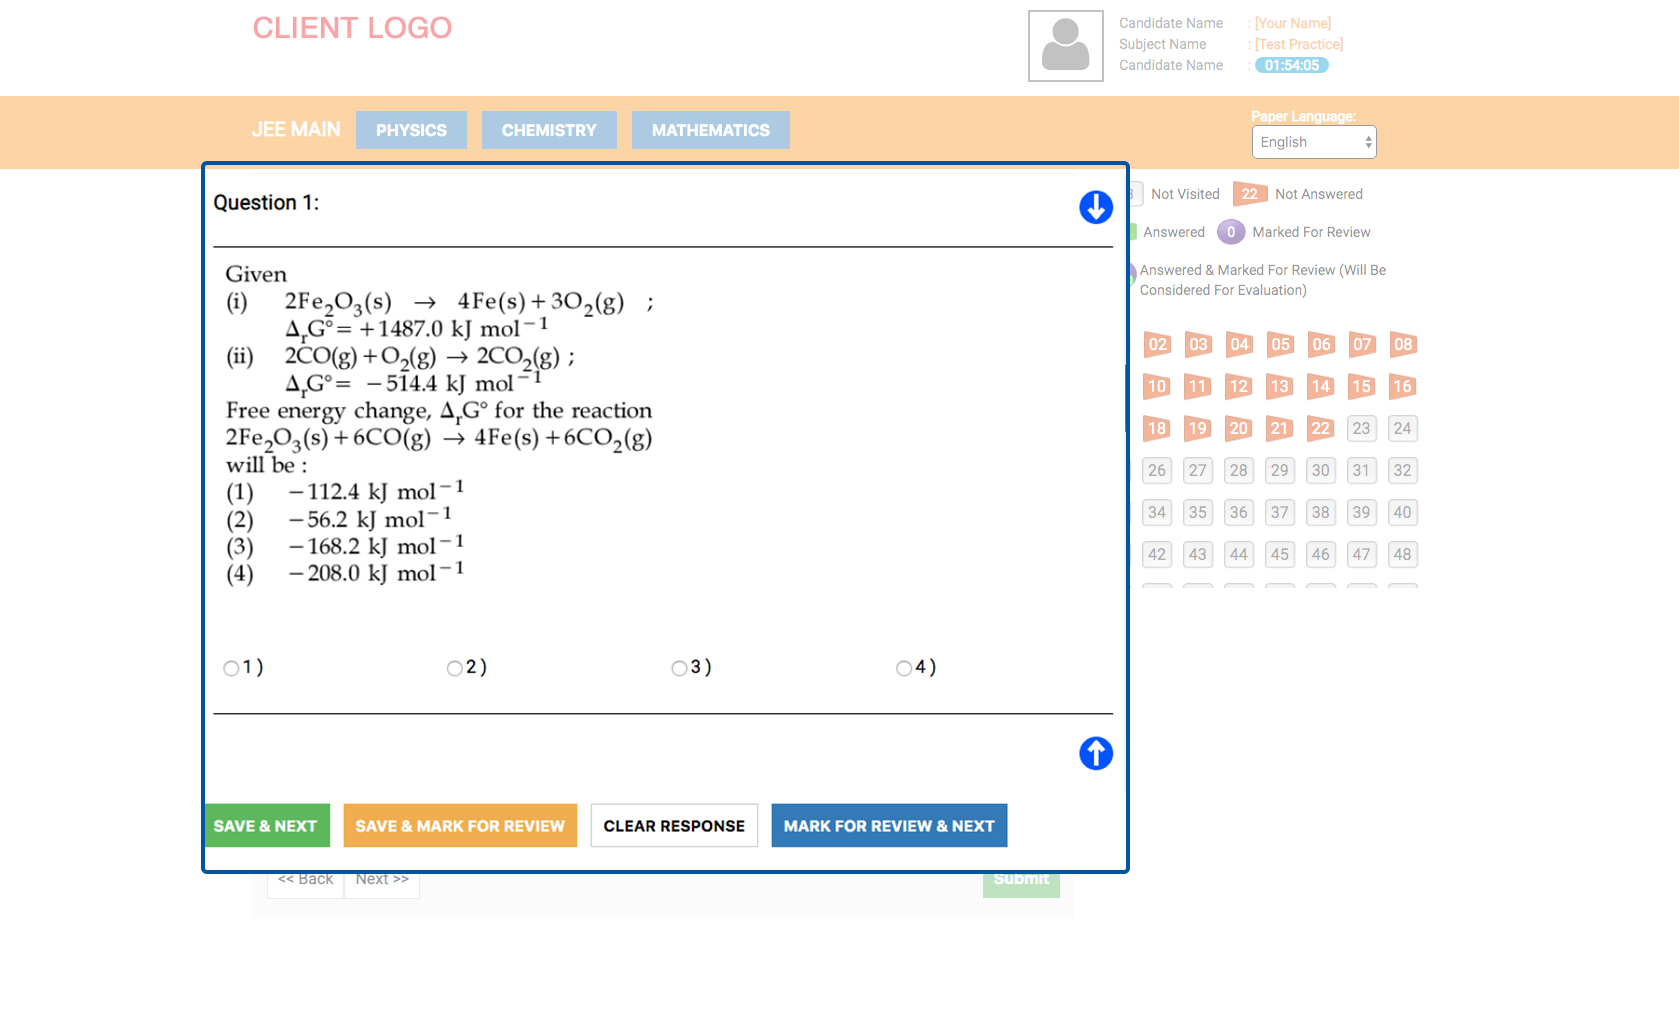Open the Paper Language dropdown
The image size is (1680, 1027).
1314,142
